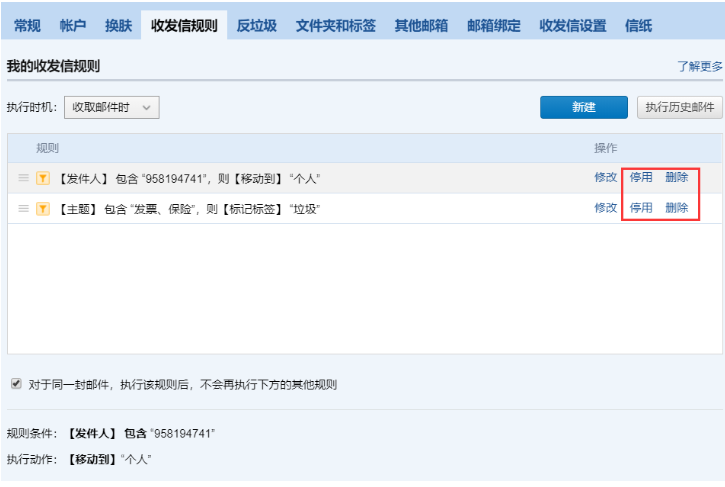Screen dimensions: 725x487
Task: Open the 帐户 settings tab
Action: (x=73, y=26)
